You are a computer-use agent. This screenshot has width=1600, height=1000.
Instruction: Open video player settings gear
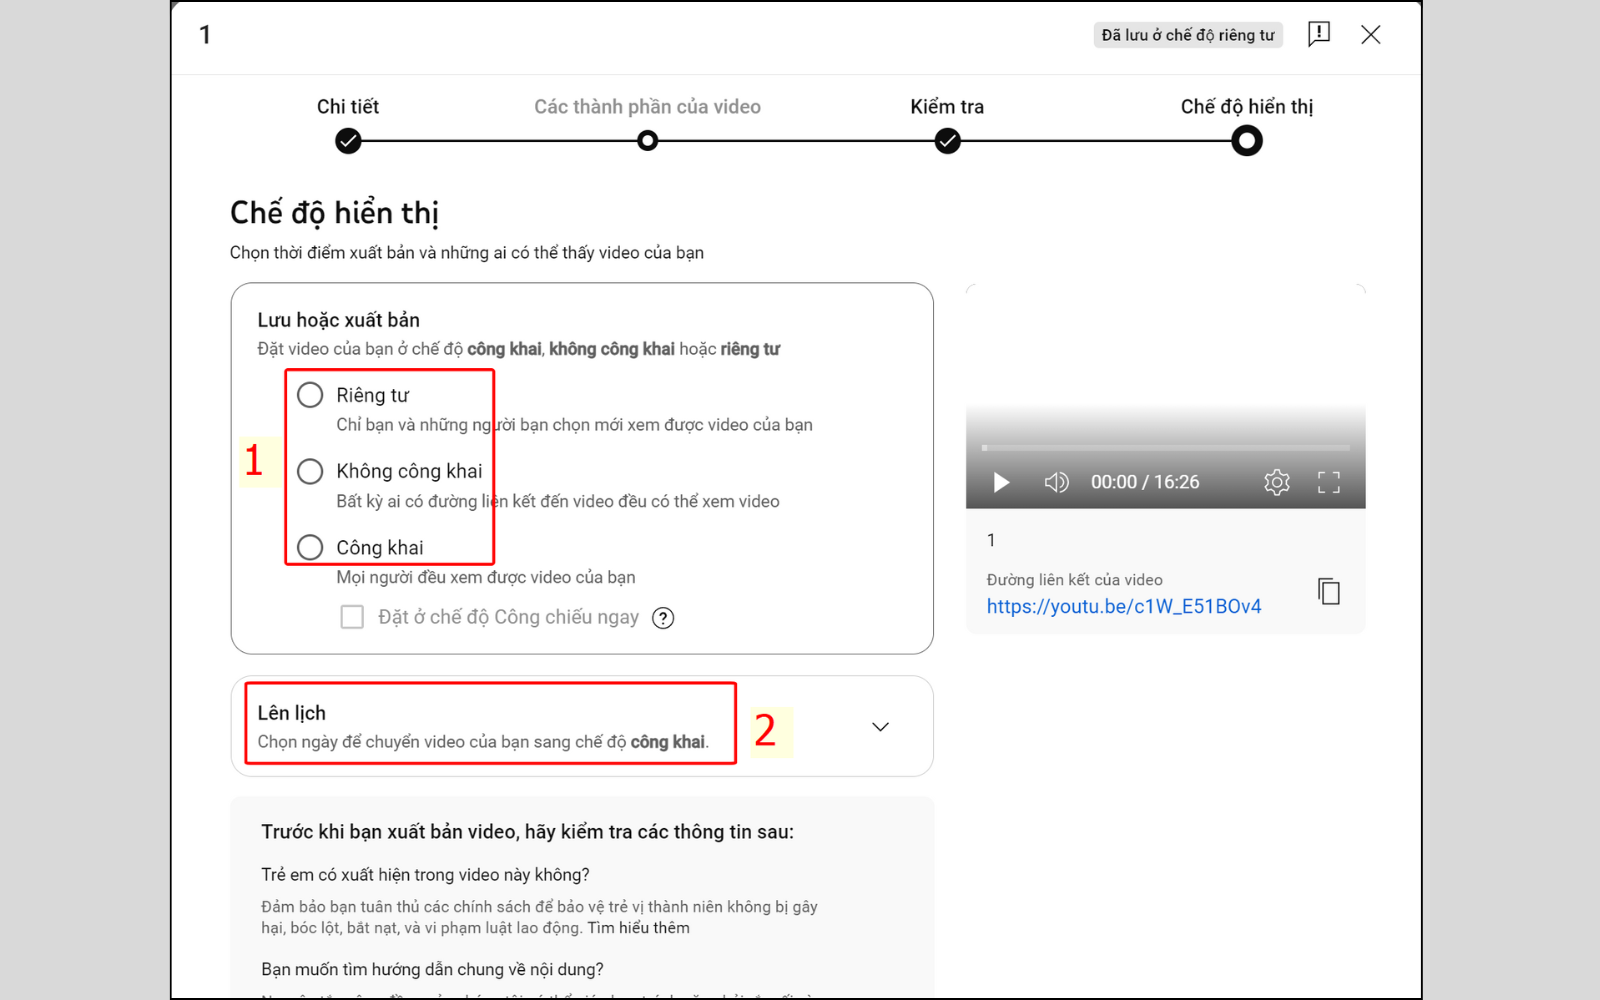tap(1277, 483)
